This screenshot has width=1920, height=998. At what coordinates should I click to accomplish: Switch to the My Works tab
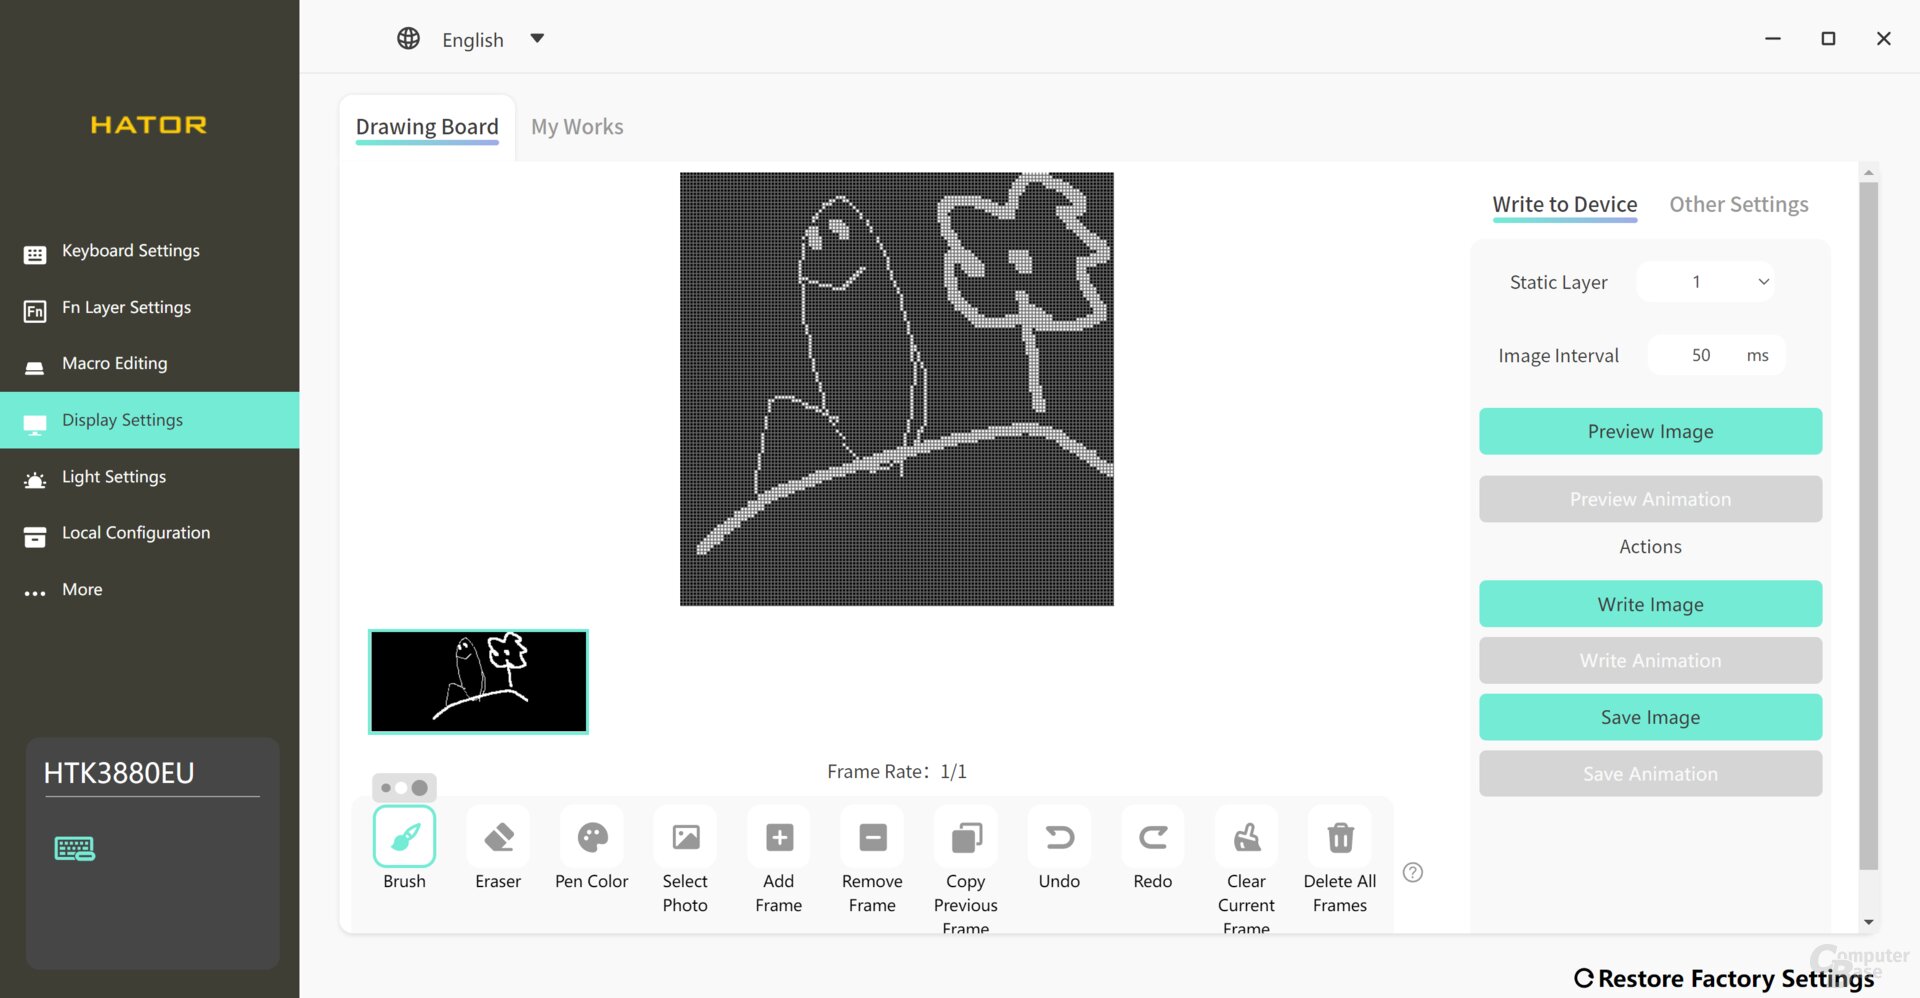click(x=577, y=126)
